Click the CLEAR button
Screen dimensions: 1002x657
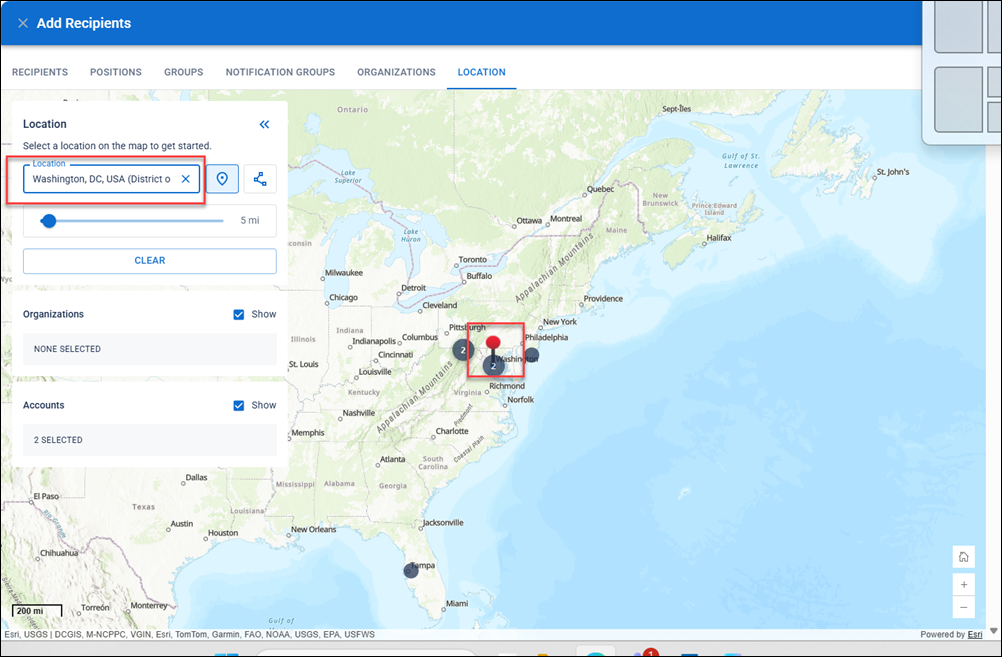click(x=150, y=261)
